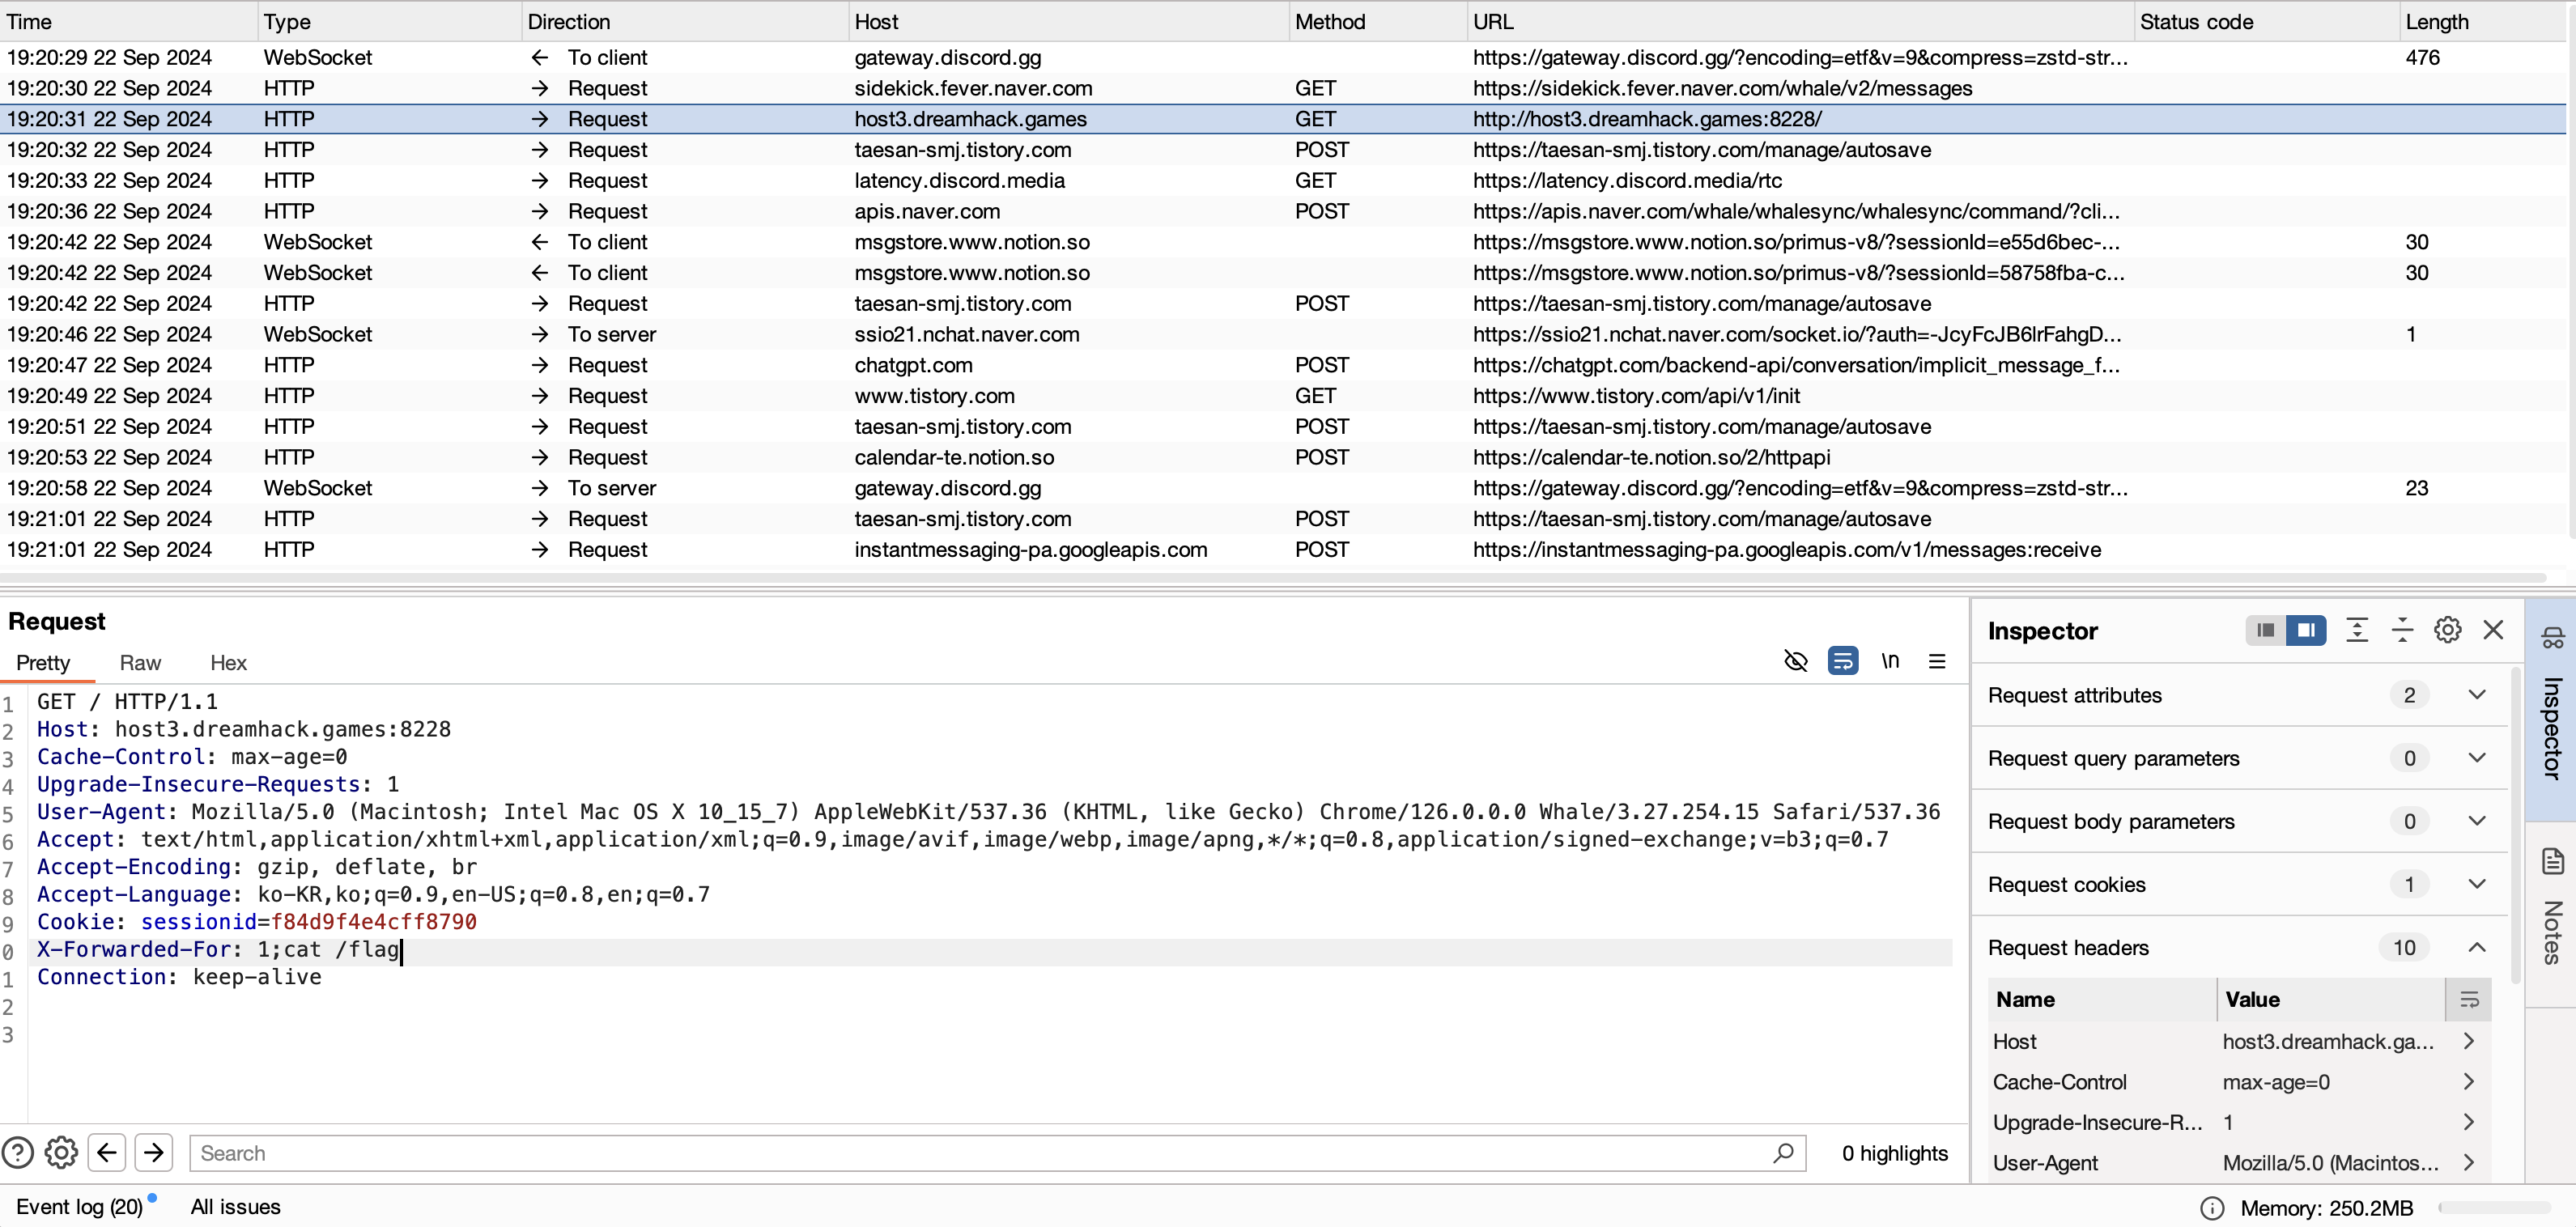Click the Inspector collapse all sections icon
2576x1227 pixels.
point(2402,630)
